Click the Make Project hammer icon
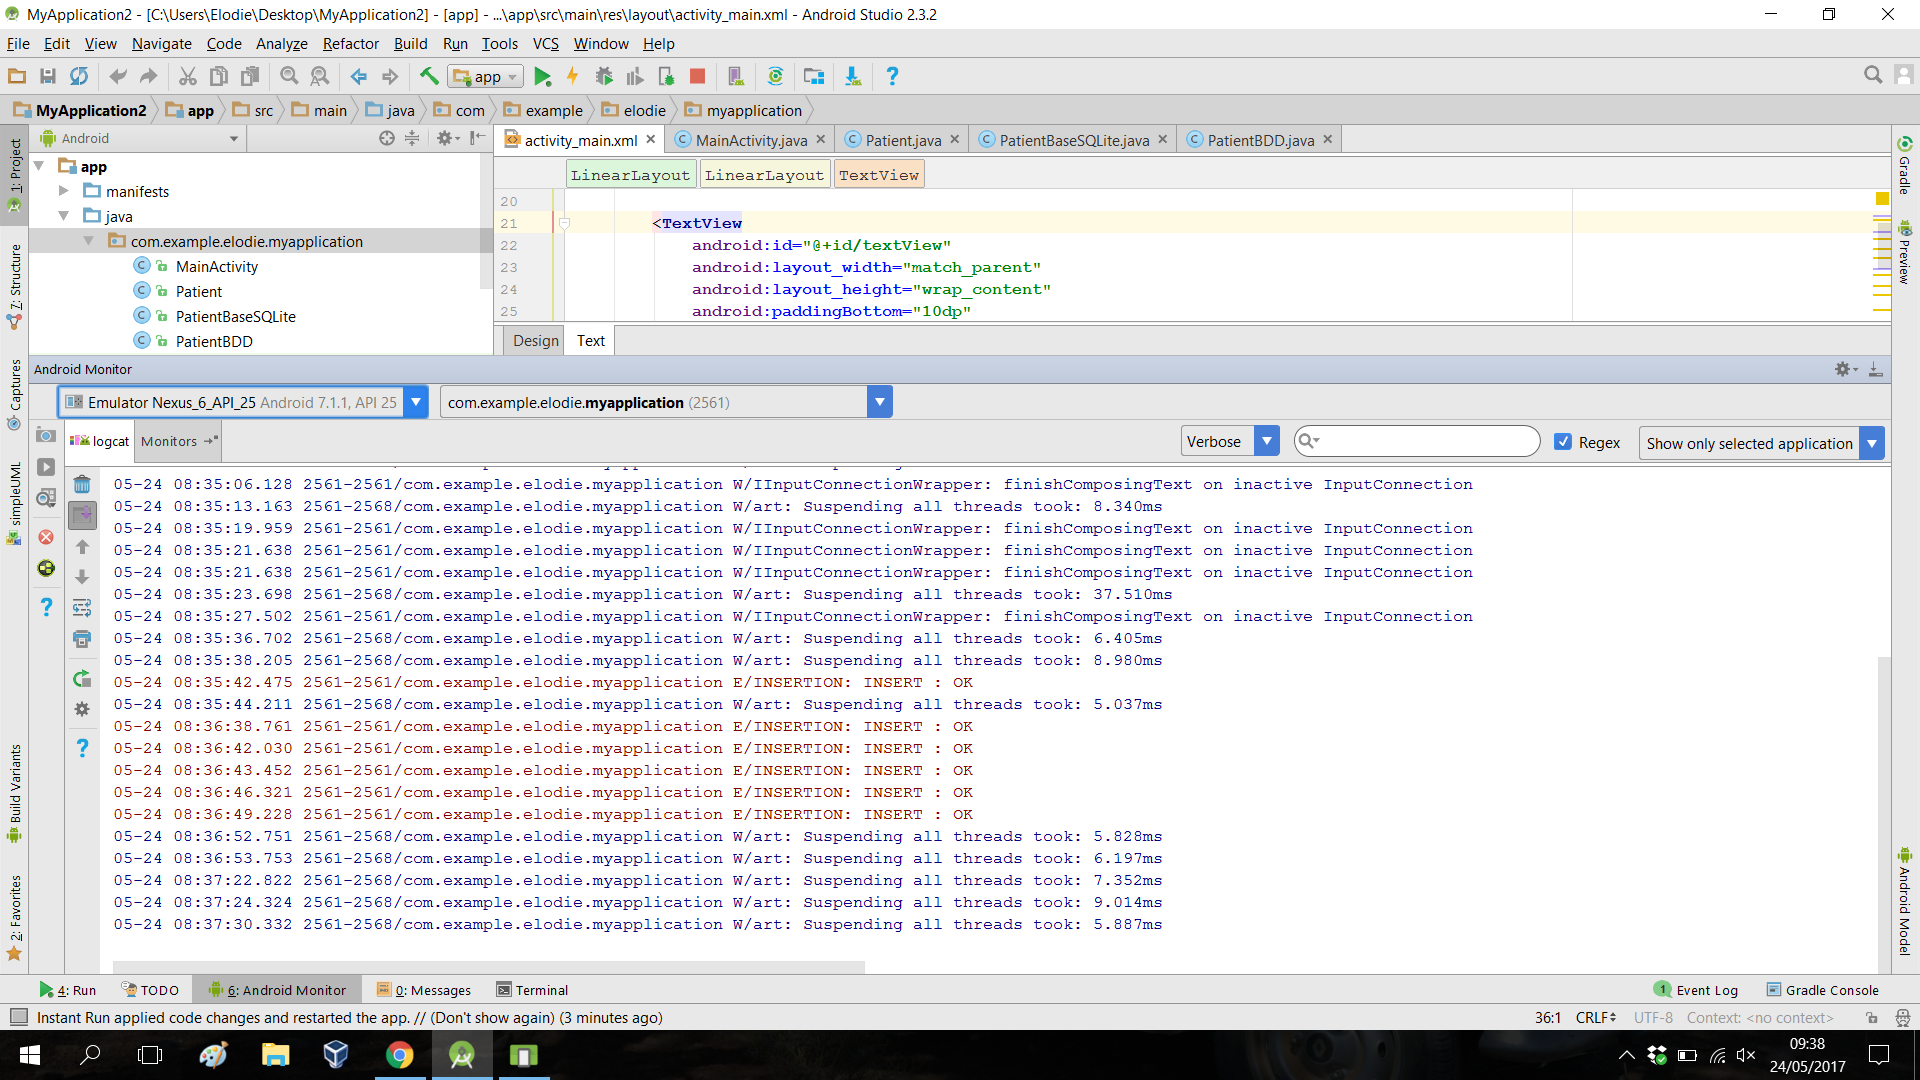The height and width of the screenshot is (1080, 1920). point(429,76)
